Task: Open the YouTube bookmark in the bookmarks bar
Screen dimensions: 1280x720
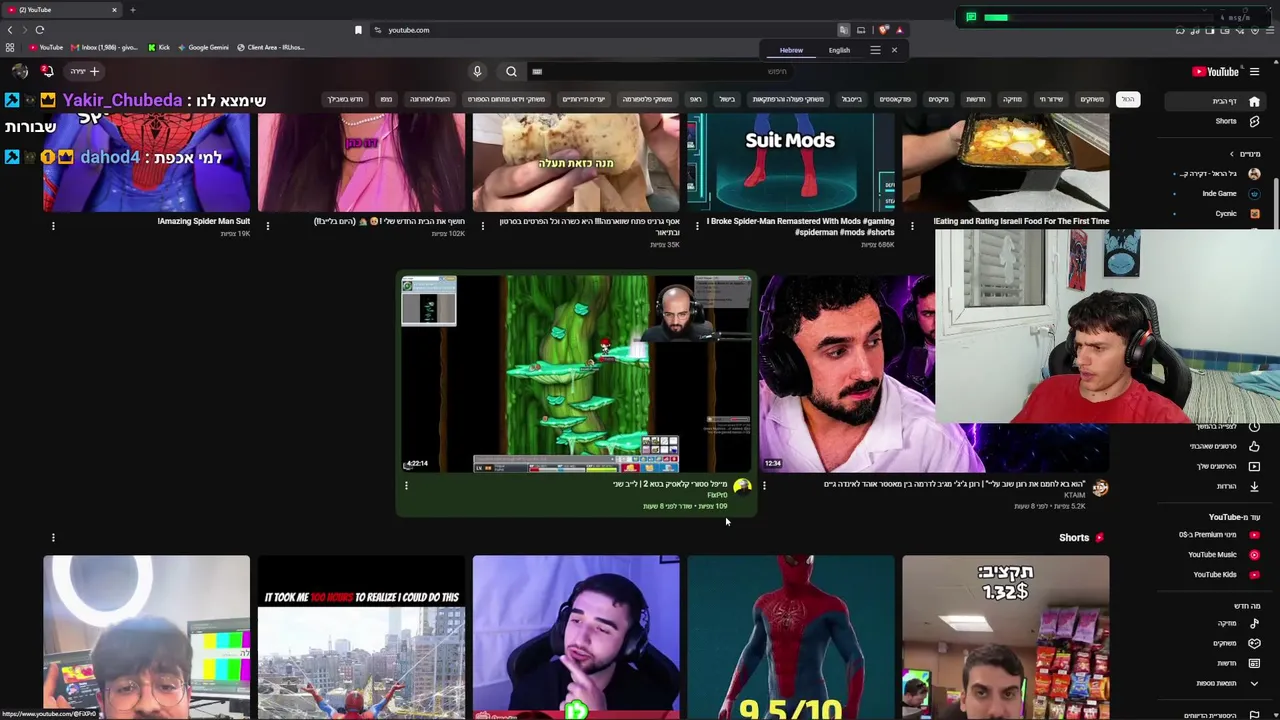Action: pyautogui.click(x=44, y=47)
